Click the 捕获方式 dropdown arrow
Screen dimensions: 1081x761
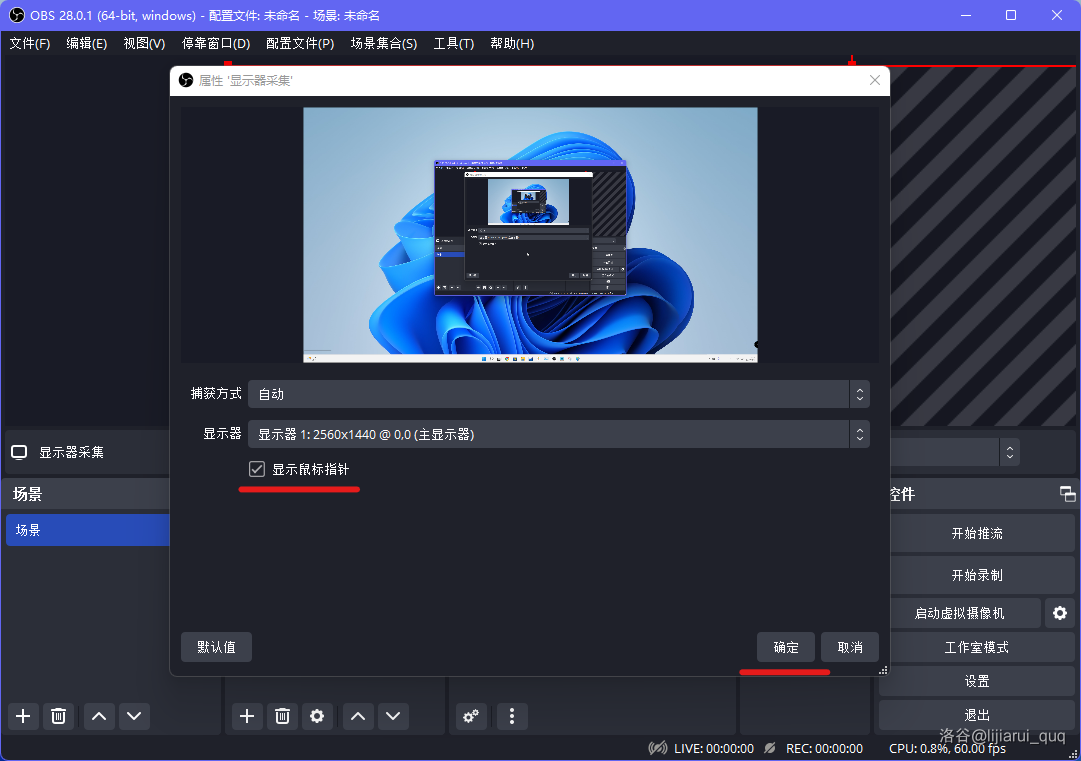point(860,394)
